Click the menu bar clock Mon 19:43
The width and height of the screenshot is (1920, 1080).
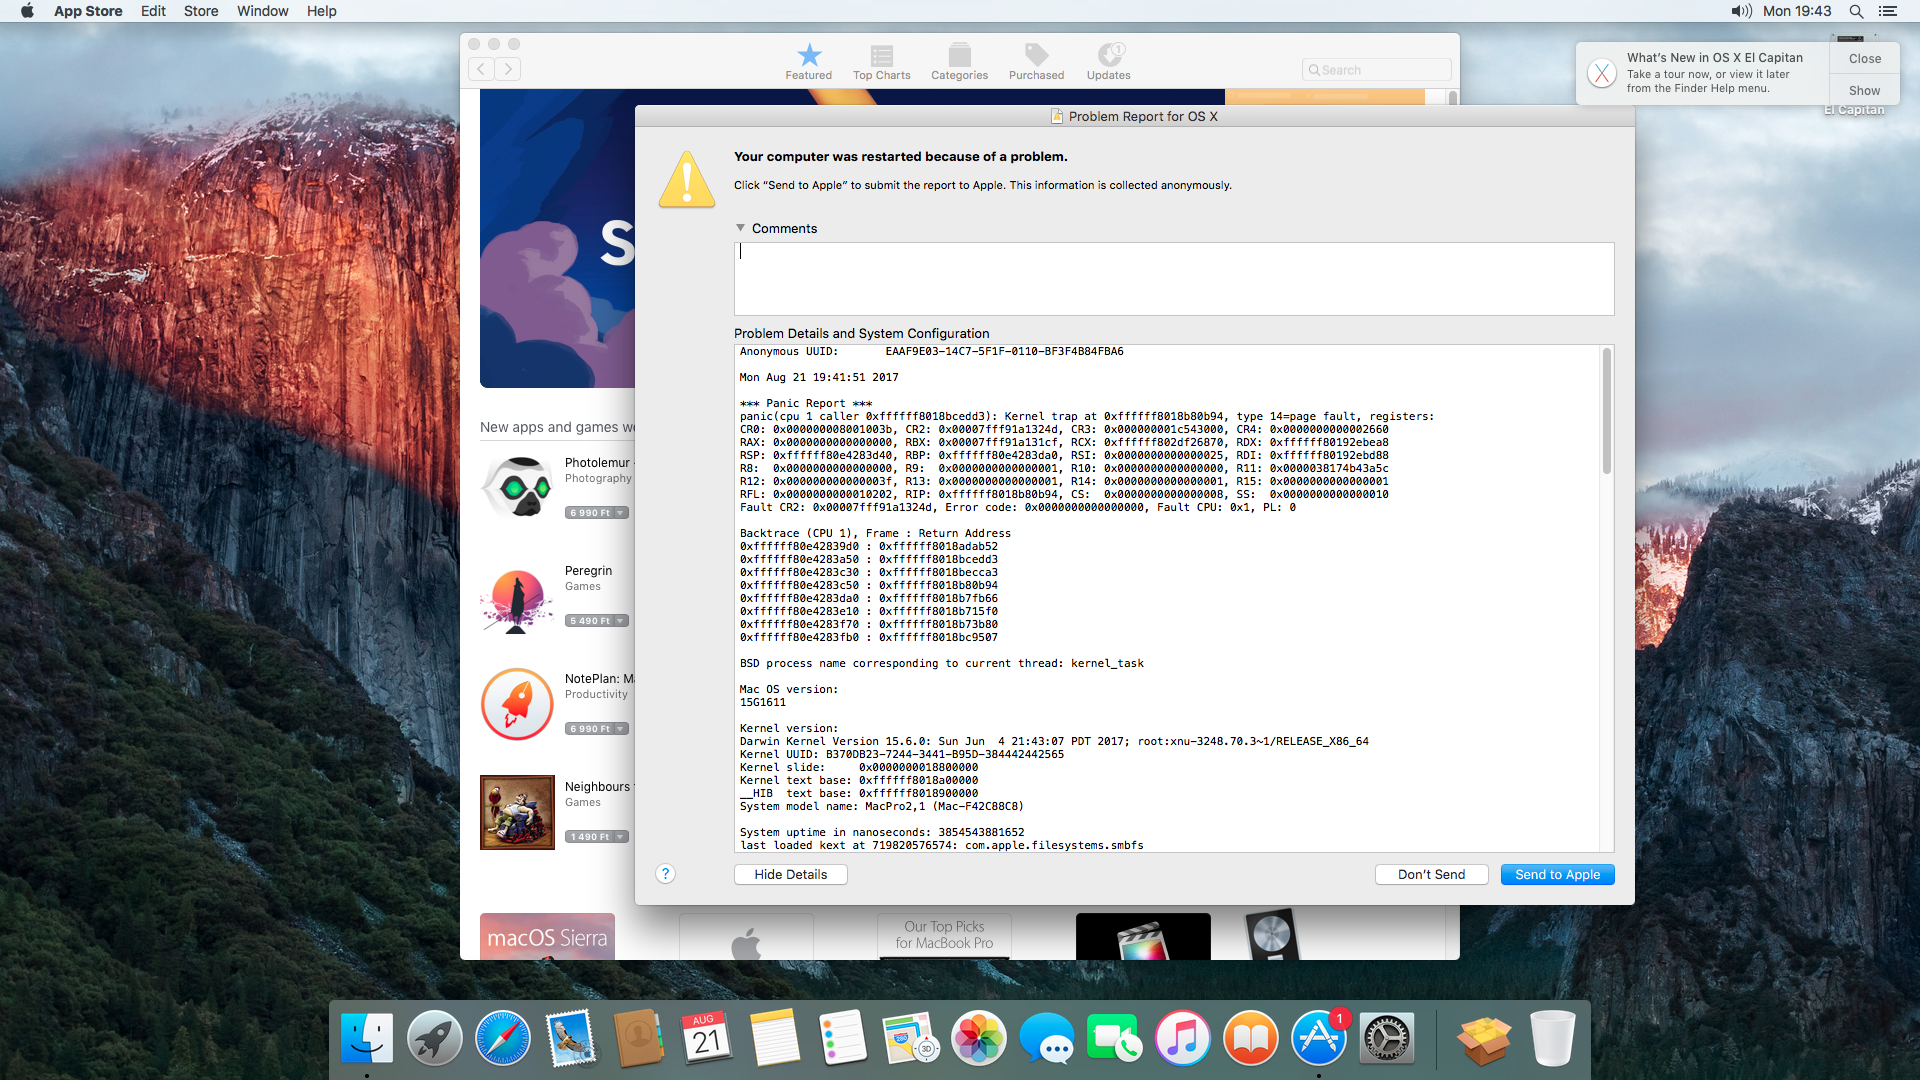pos(1797,11)
